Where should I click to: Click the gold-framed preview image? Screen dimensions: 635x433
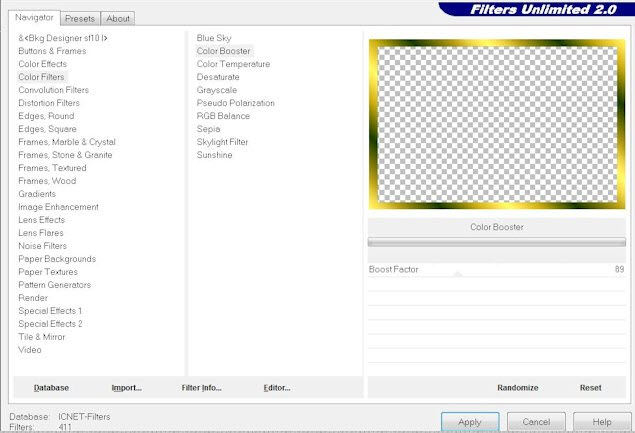click(497, 124)
